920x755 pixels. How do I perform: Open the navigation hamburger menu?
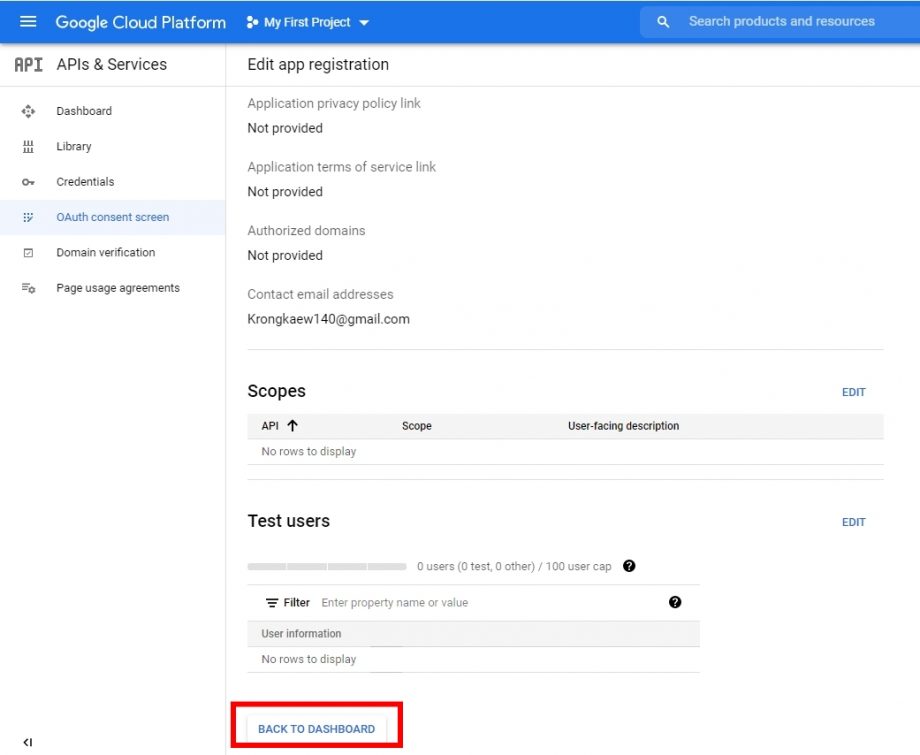coord(27,21)
